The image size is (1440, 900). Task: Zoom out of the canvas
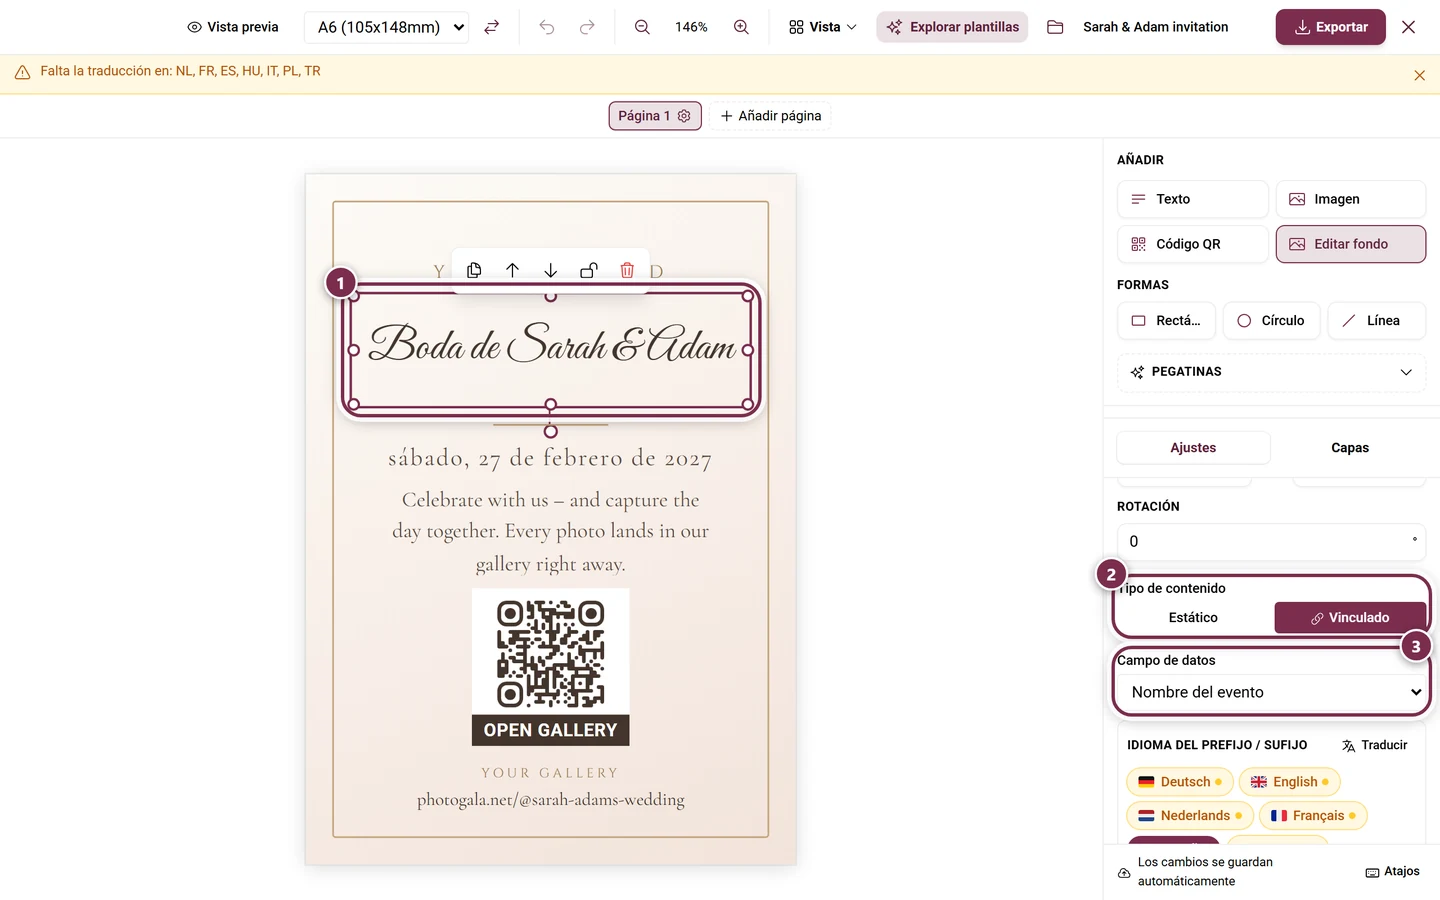tap(642, 27)
